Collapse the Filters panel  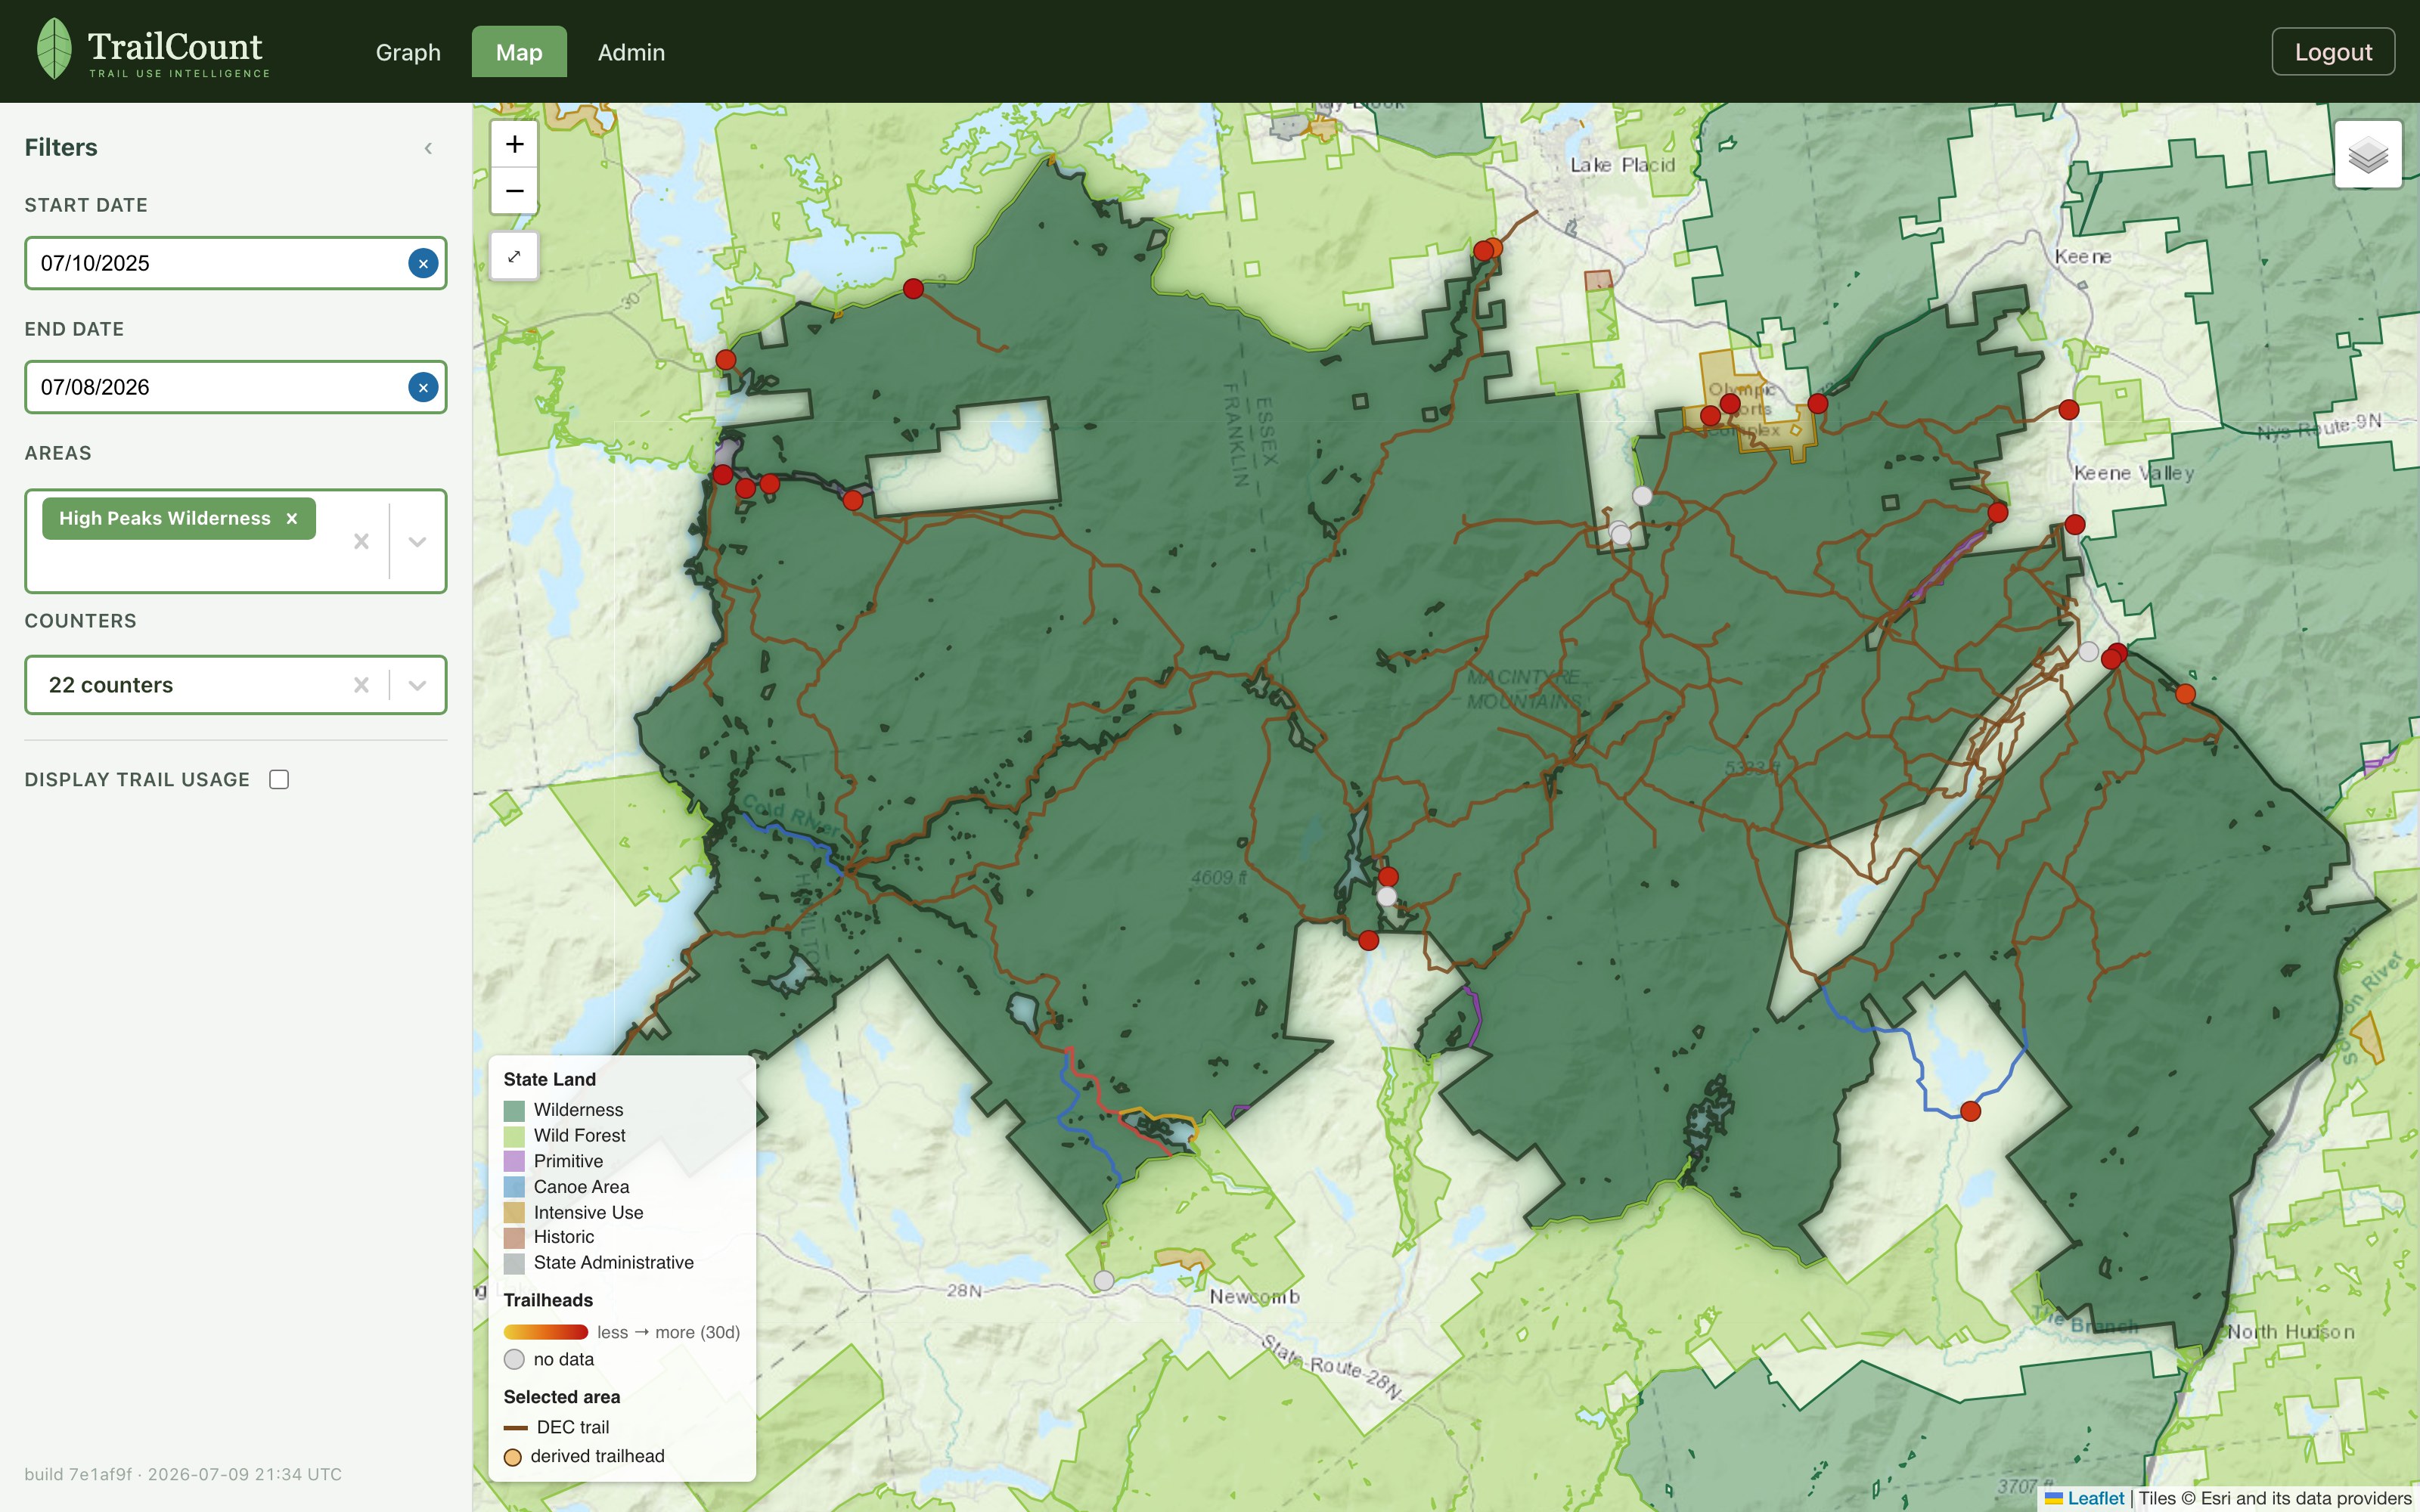[428, 148]
